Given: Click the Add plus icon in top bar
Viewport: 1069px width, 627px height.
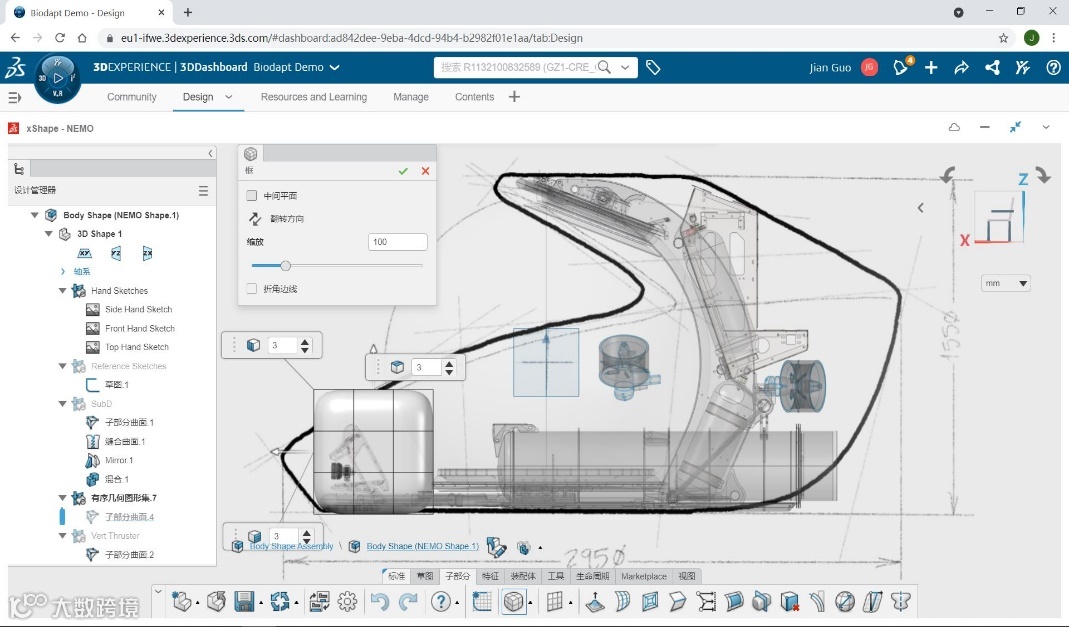Looking at the screenshot, I should pos(931,67).
